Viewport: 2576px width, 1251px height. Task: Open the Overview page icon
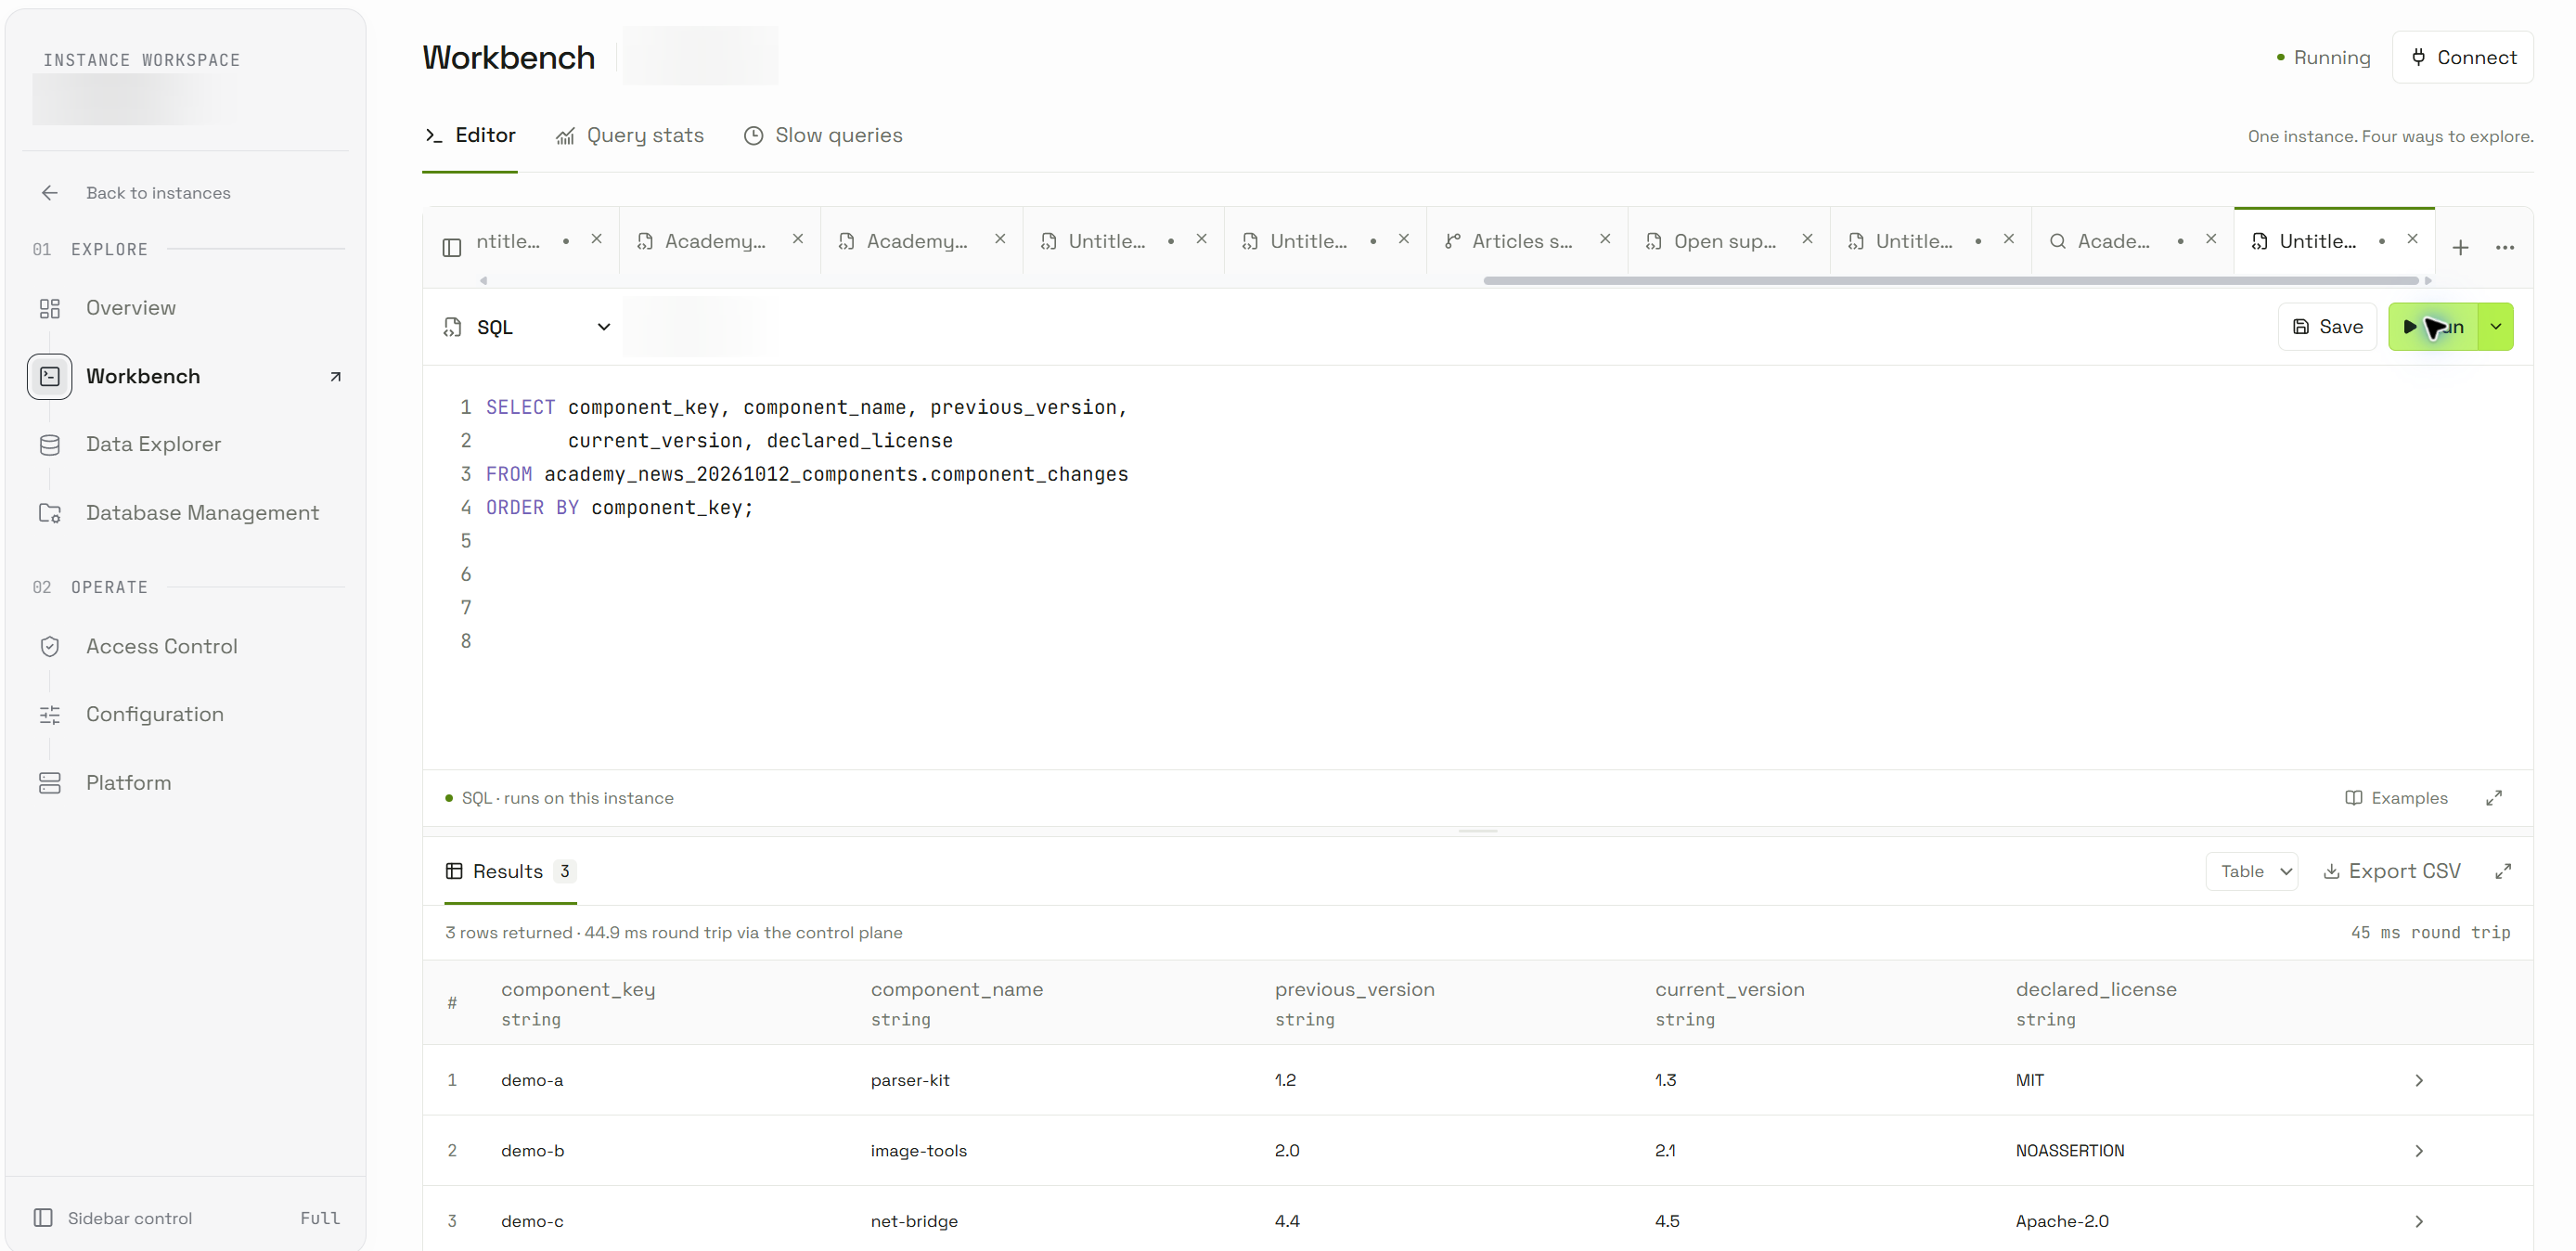(49, 308)
